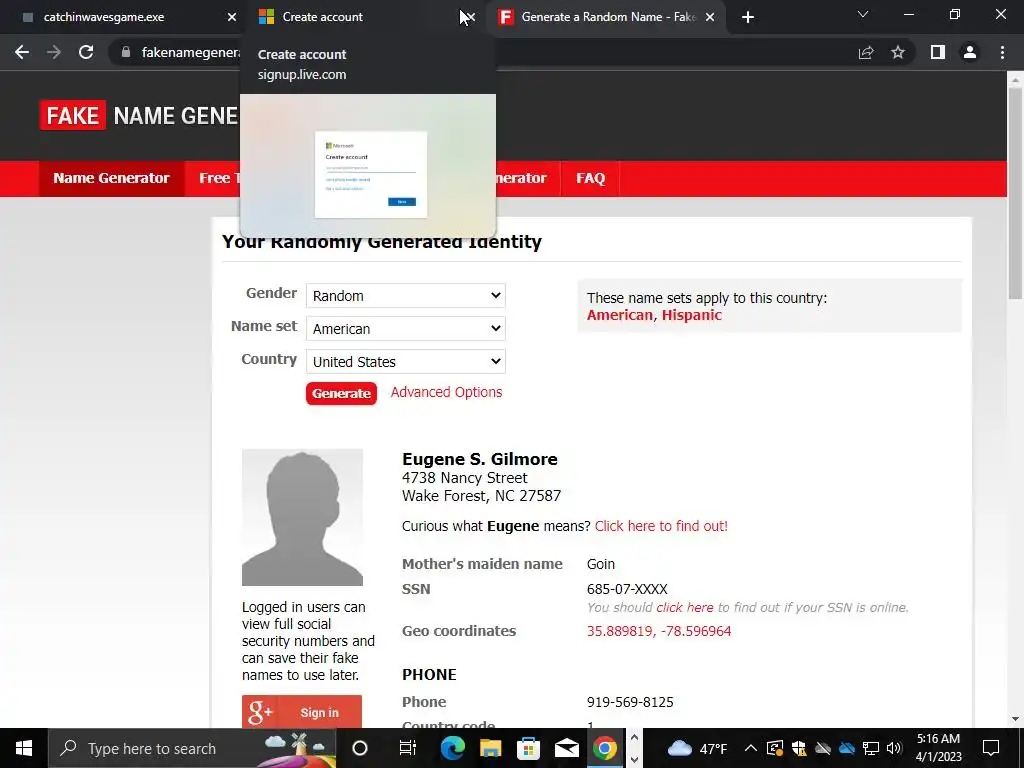Click the gray silhouette profile picture
The height and width of the screenshot is (768, 1024).
[302, 517]
